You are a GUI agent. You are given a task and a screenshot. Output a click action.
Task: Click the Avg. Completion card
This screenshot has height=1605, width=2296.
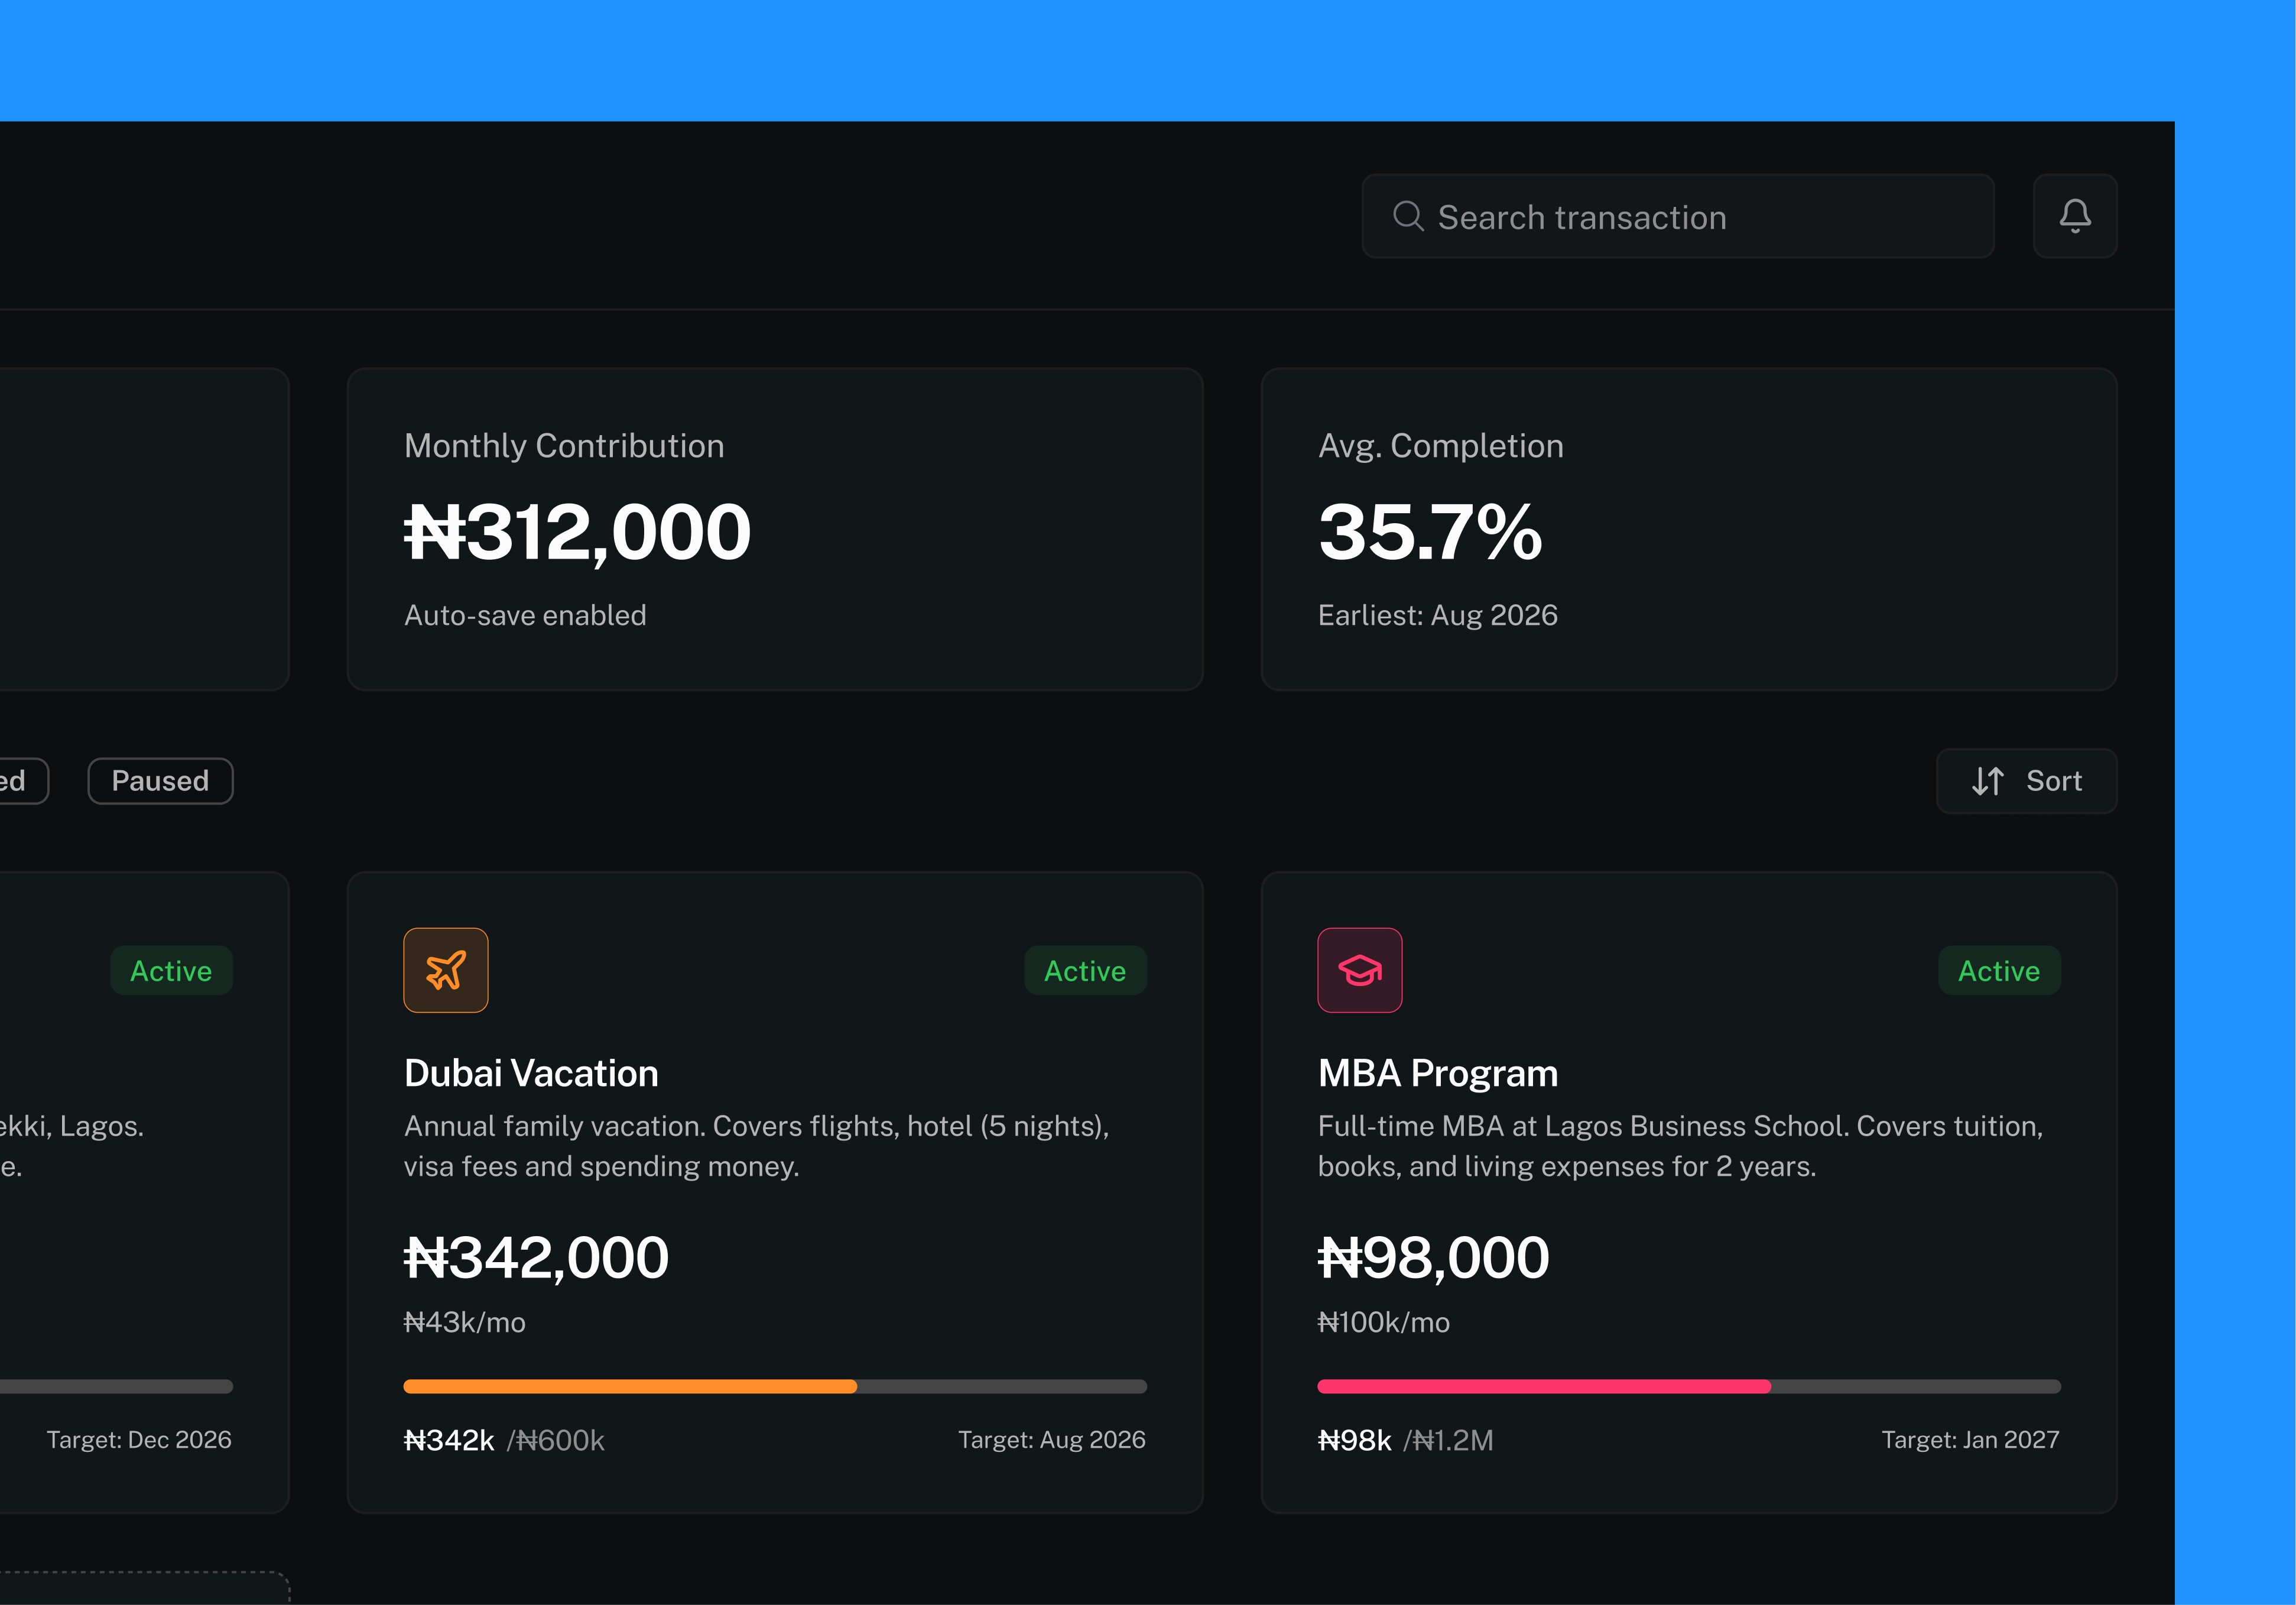point(1688,529)
